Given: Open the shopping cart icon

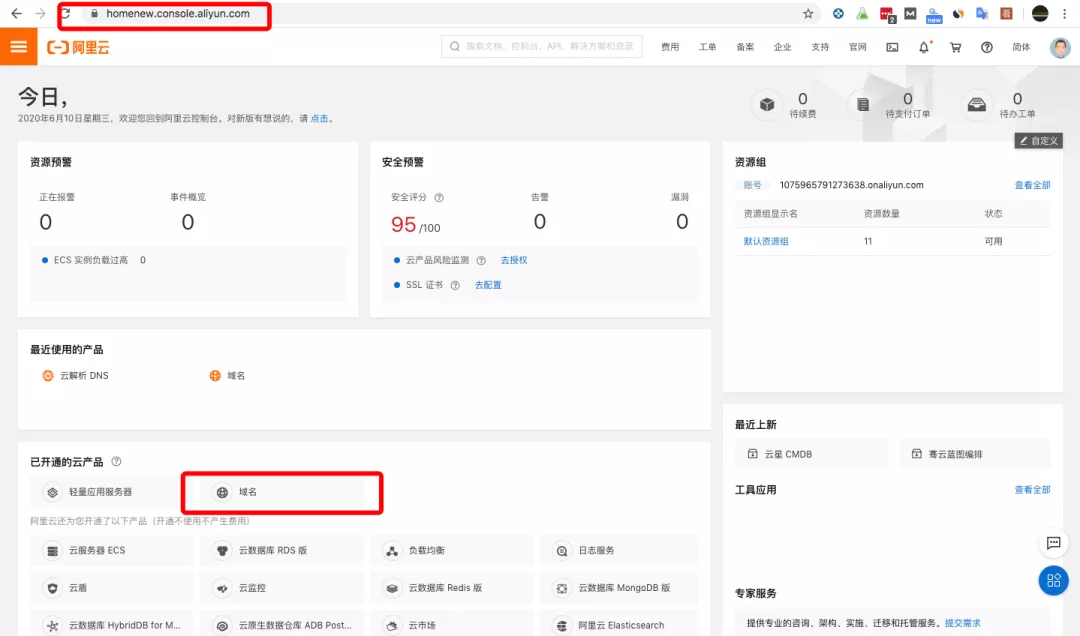Looking at the screenshot, I should pyautogui.click(x=955, y=47).
